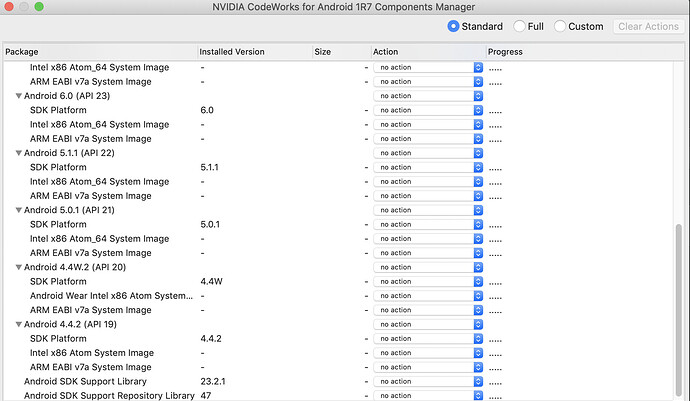Image resolution: width=690 pixels, height=401 pixels.
Task: Collapse the Android 5.0.1 (API 21) group
Action: point(18,210)
